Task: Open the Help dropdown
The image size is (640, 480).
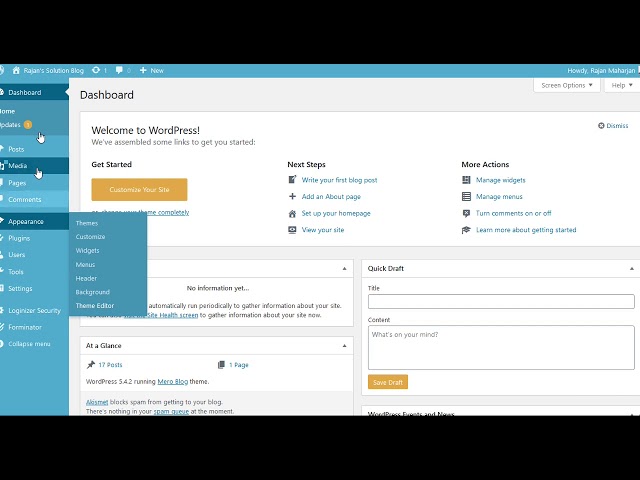Action: (622, 85)
